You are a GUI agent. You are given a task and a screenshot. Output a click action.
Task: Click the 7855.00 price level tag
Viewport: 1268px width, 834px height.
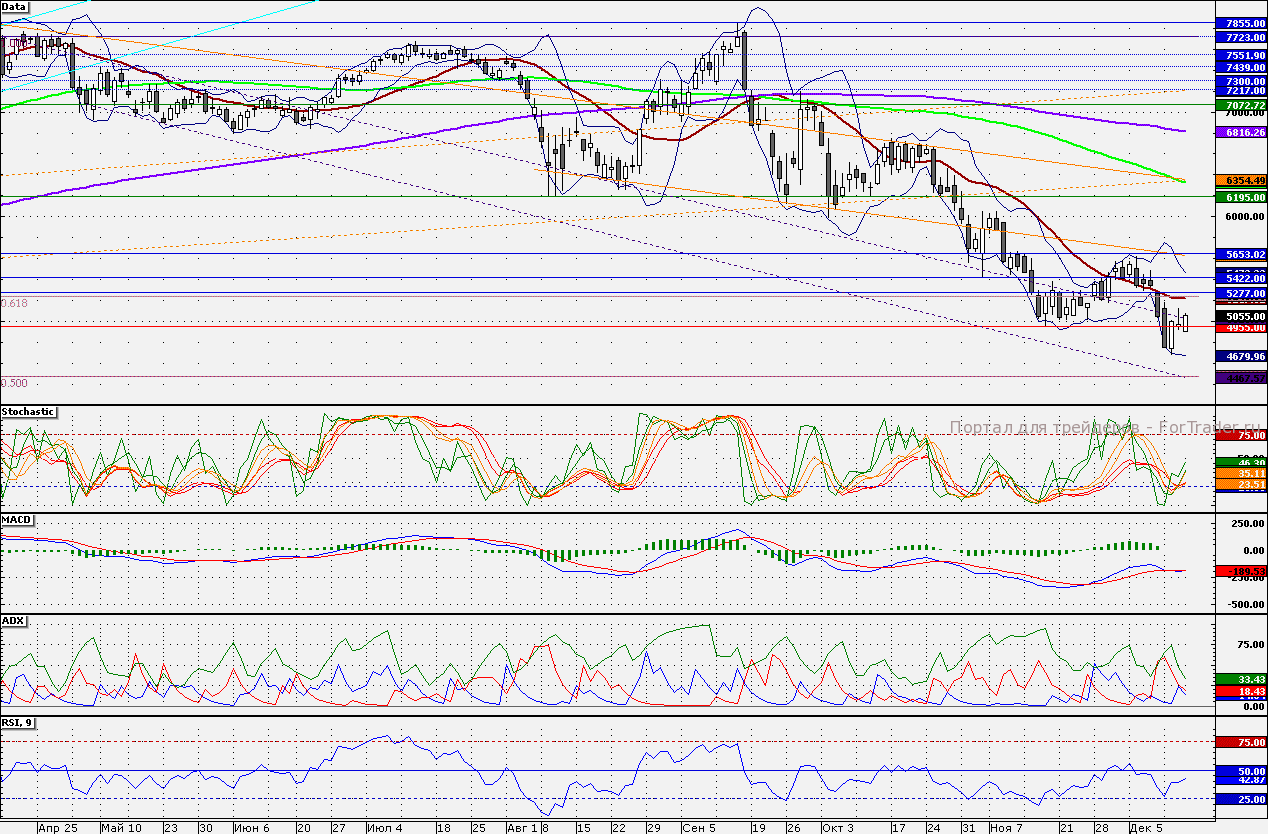point(1239,23)
